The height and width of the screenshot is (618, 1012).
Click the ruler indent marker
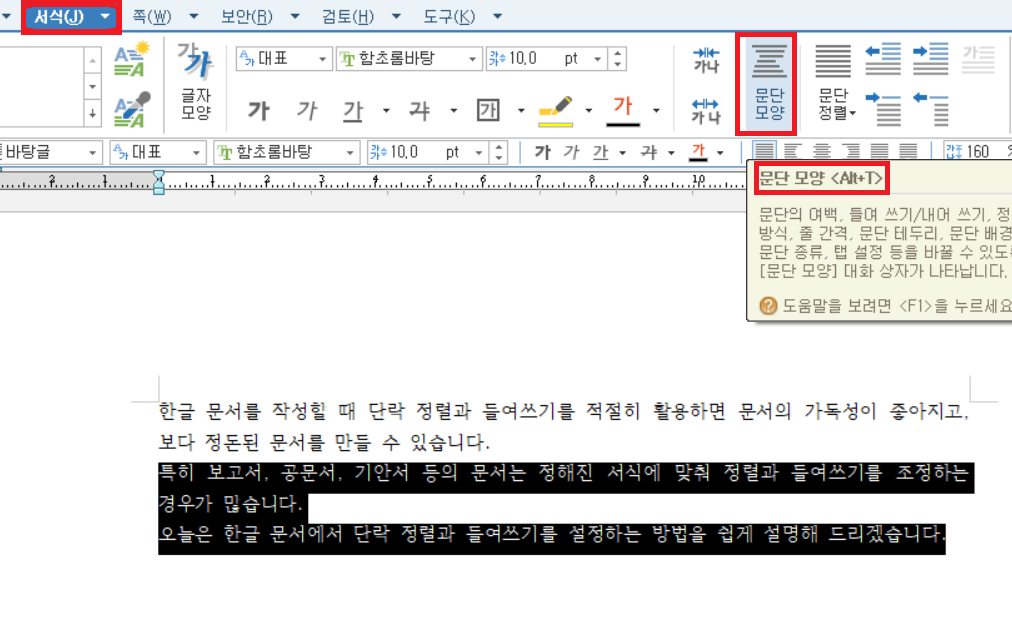[158, 182]
